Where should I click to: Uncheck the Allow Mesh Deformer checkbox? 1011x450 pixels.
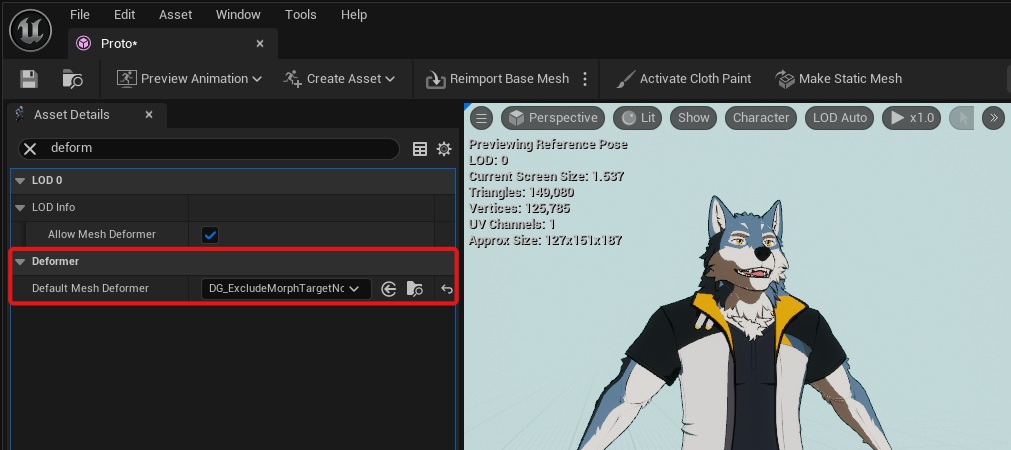pyautogui.click(x=210, y=235)
